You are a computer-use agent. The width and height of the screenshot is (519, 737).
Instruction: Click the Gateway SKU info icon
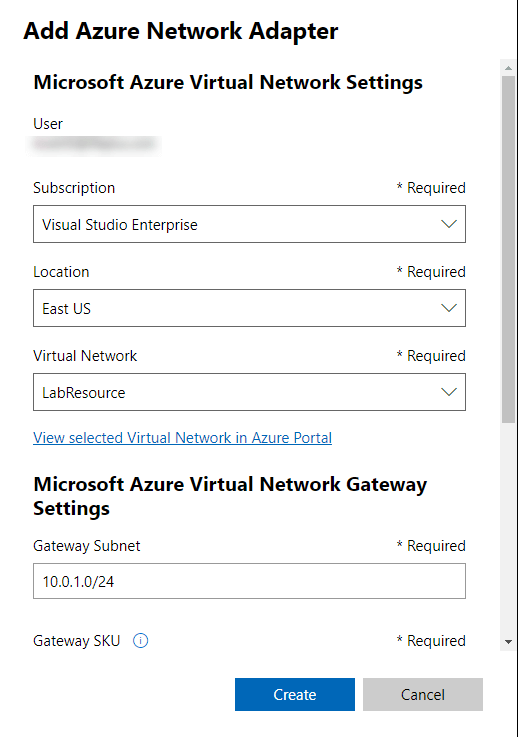(141, 640)
